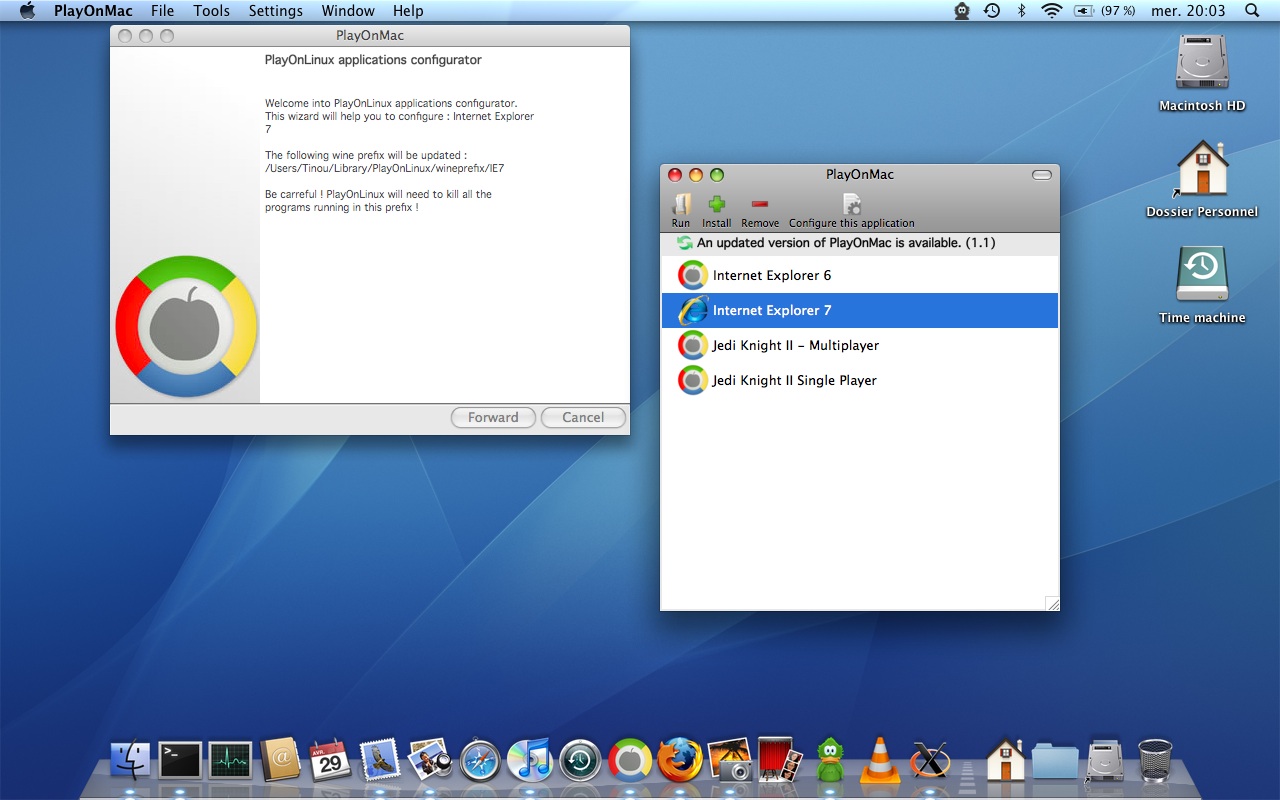
Task: Open Image Capture camera icon in Dock
Action: (730, 761)
